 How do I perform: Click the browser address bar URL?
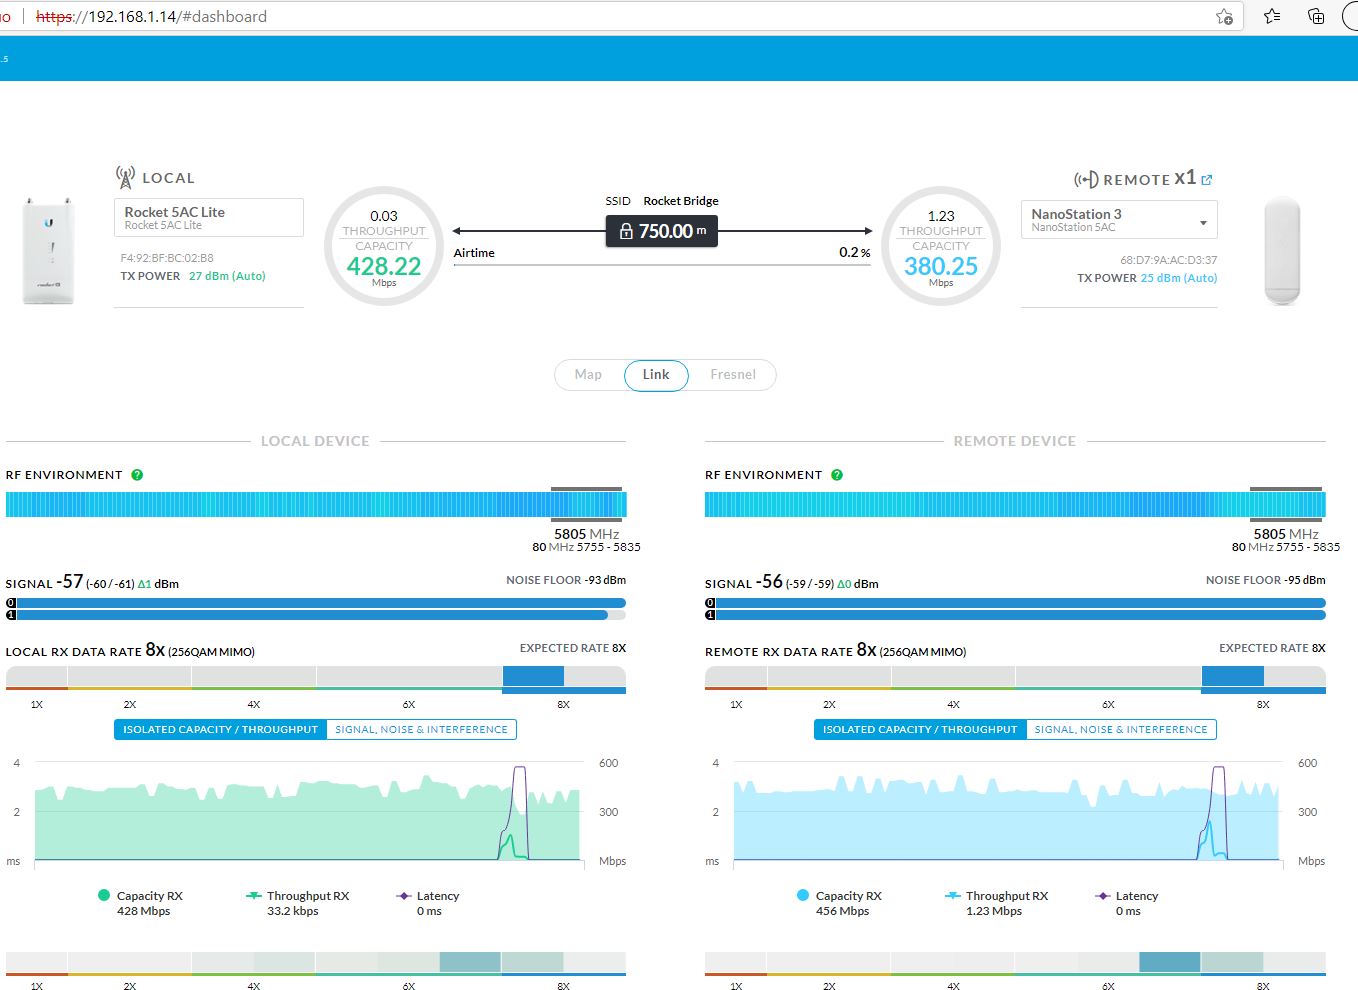(152, 16)
